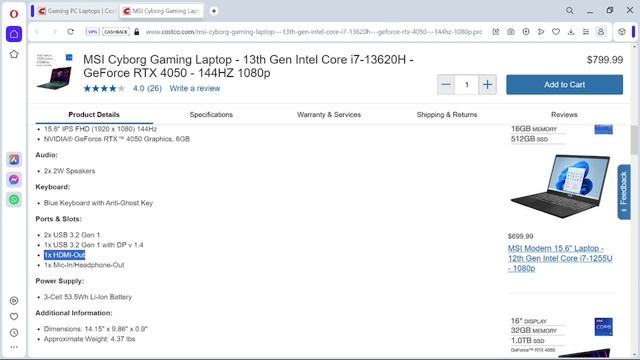This screenshot has height=360, width=640.
Task: Add the laptop to cart
Action: pyautogui.click(x=564, y=84)
